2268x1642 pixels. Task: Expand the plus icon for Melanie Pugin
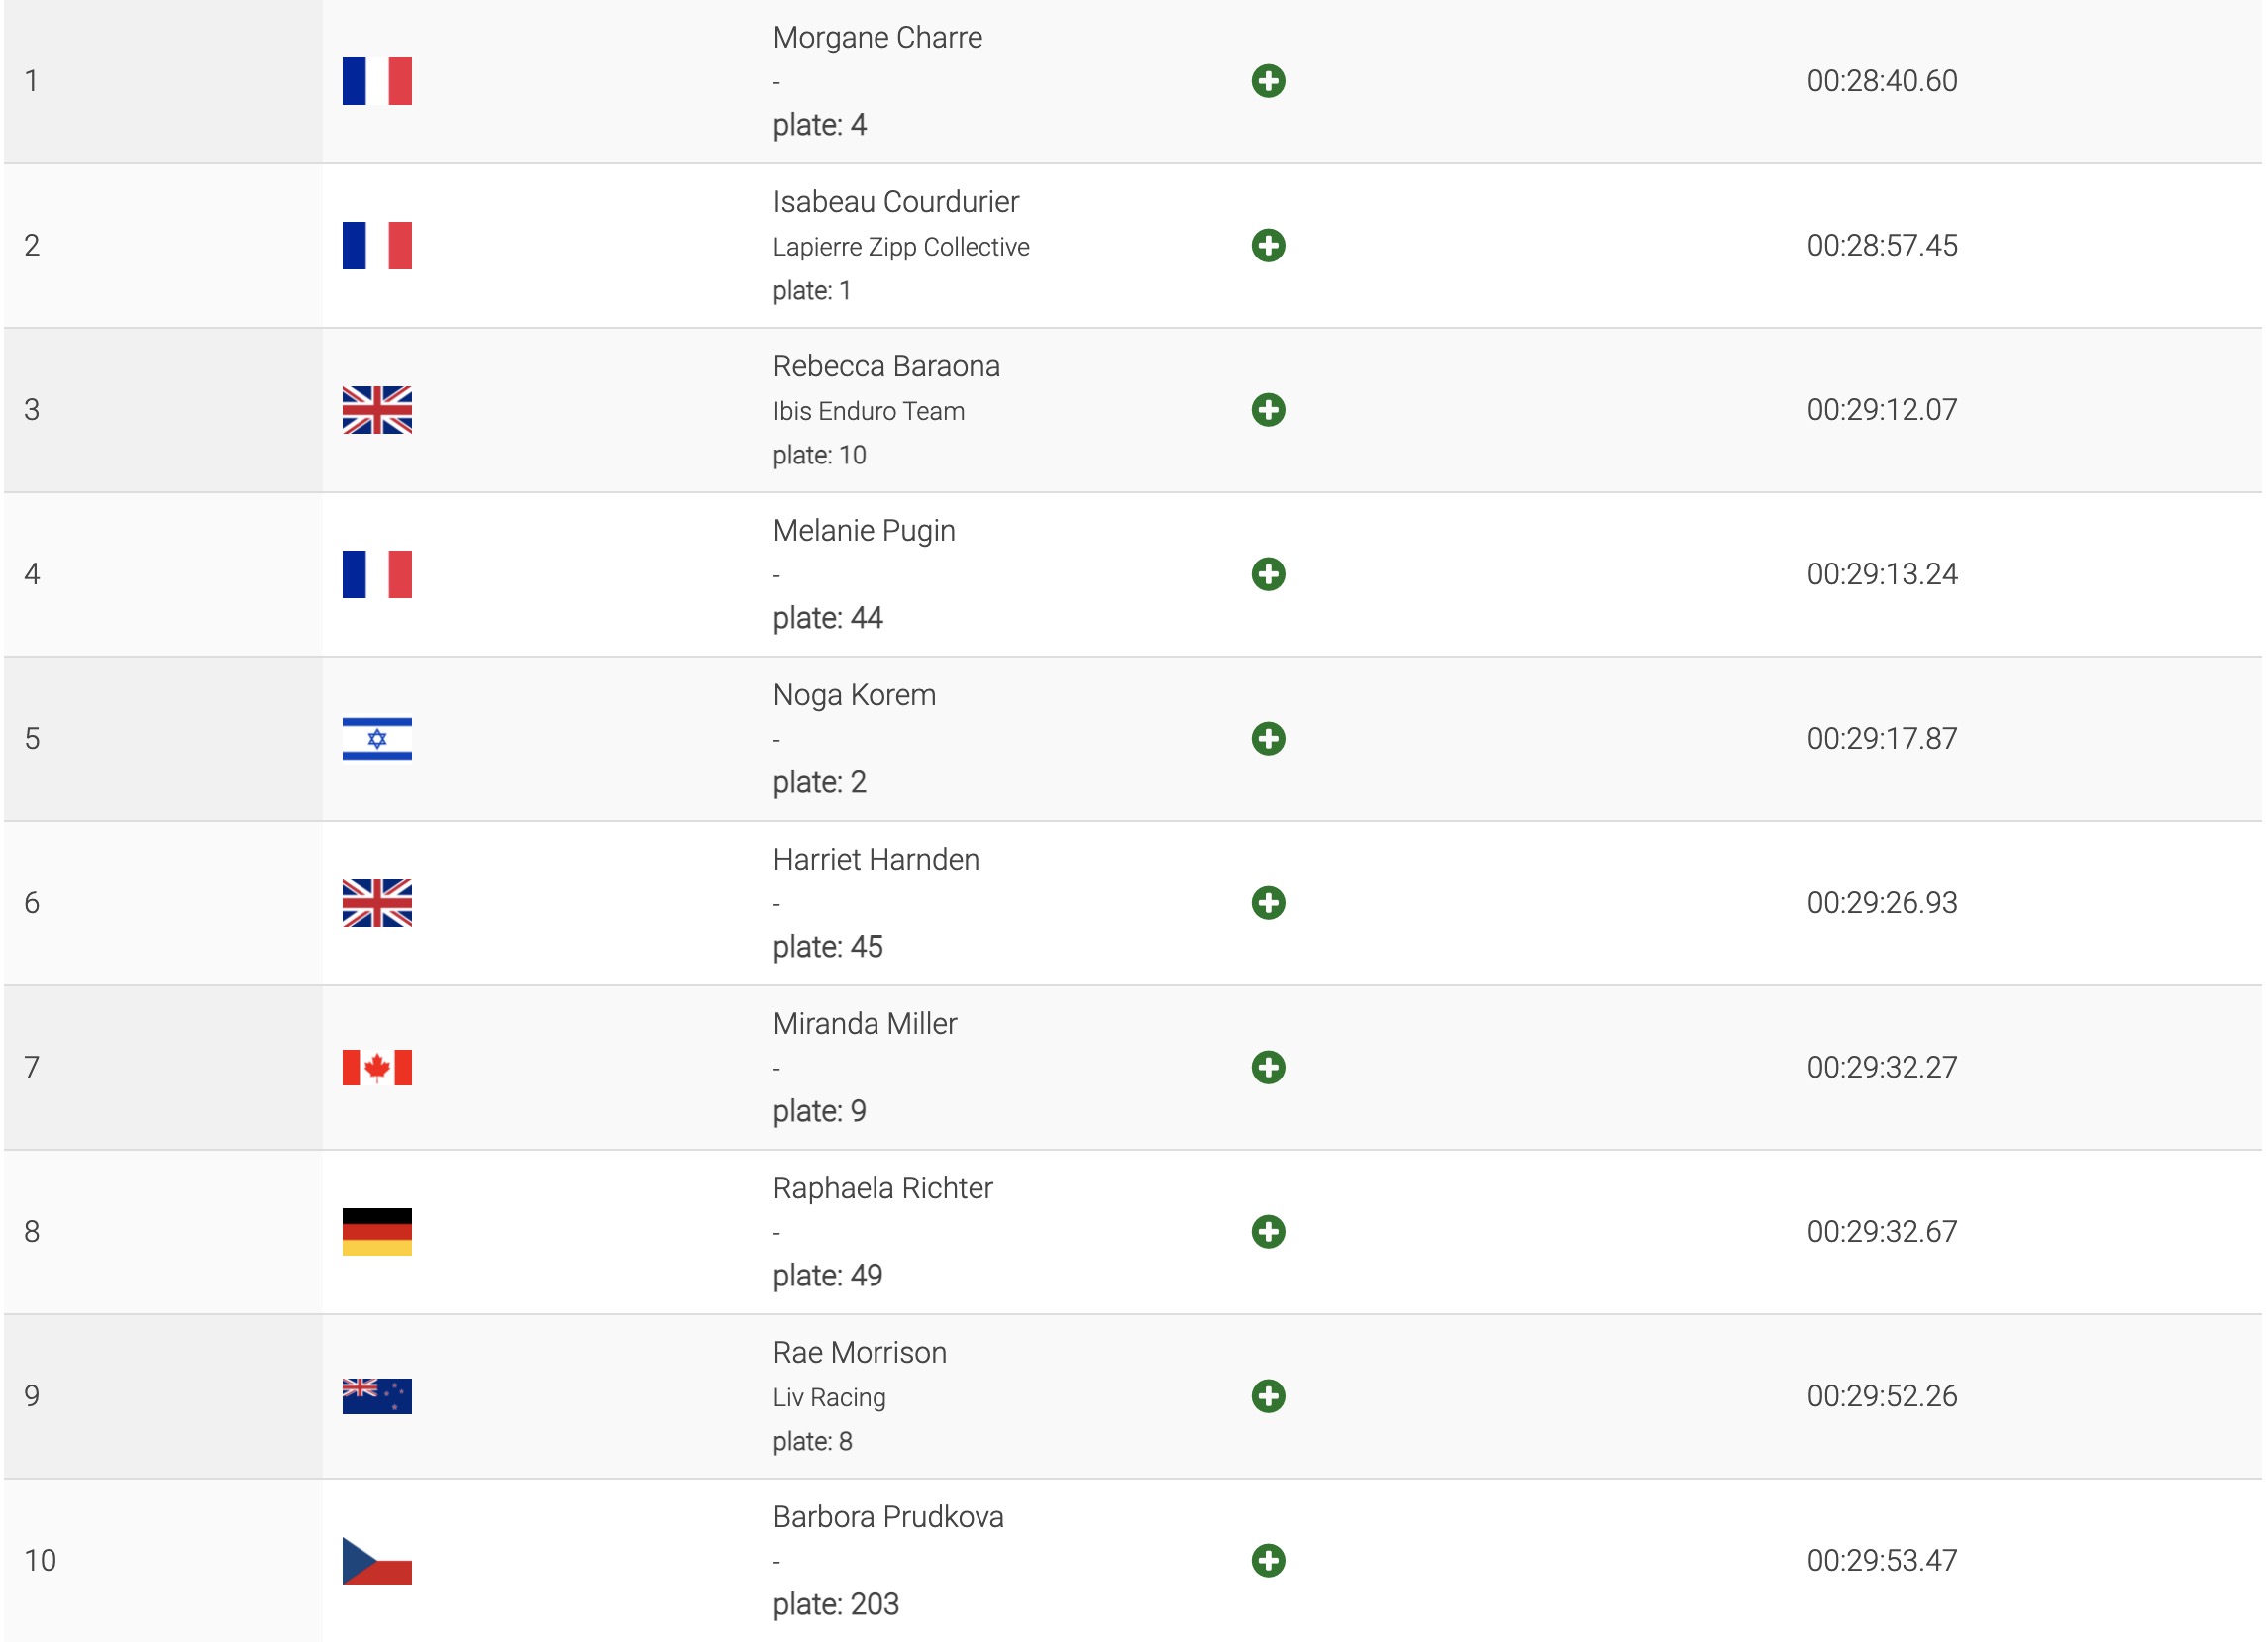[x=1268, y=574]
